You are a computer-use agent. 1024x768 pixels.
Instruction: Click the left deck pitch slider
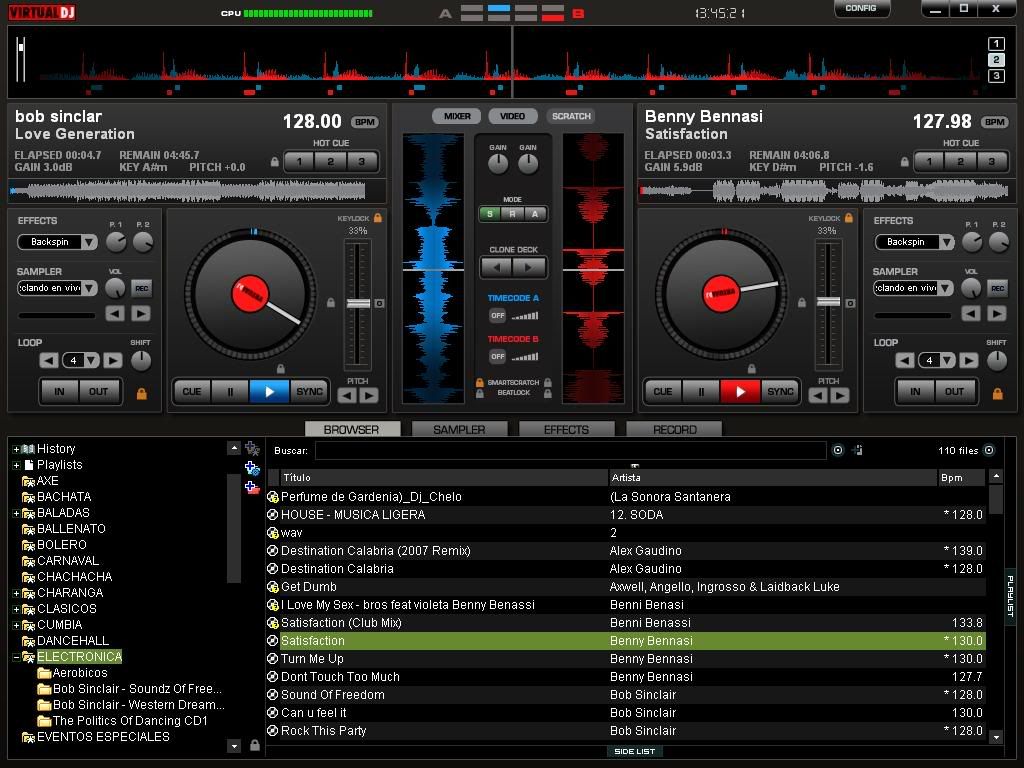pyautogui.click(x=358, y=304)
